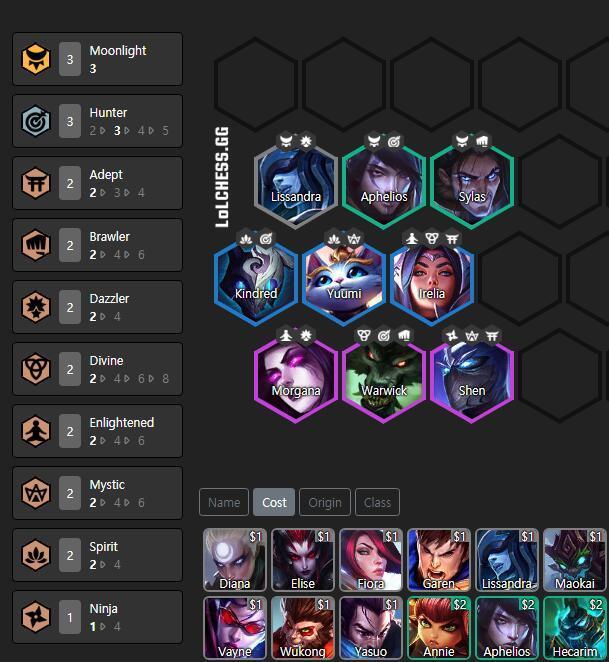Select Aphelios hexagon on the board

384,186
